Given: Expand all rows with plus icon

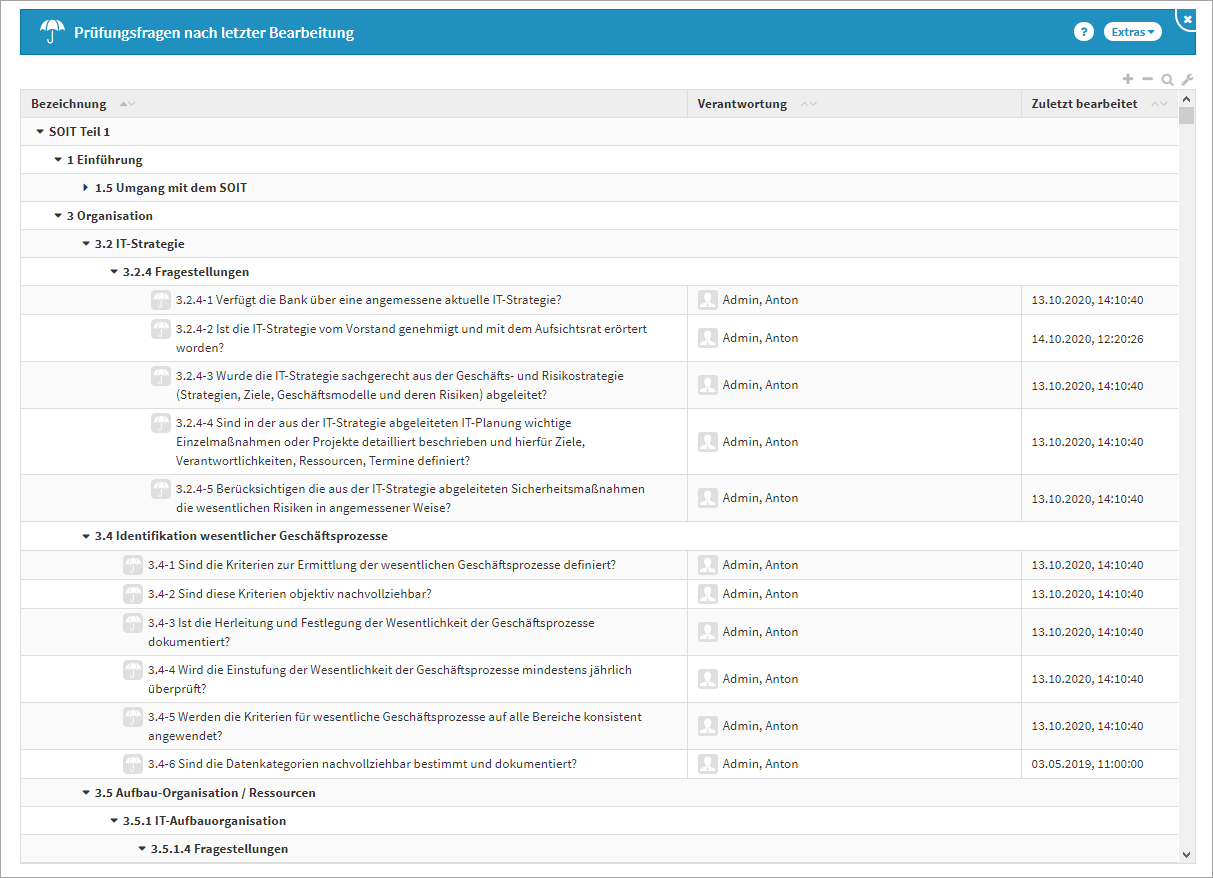Looking at the screenshot, I should tap(1128, 79).
